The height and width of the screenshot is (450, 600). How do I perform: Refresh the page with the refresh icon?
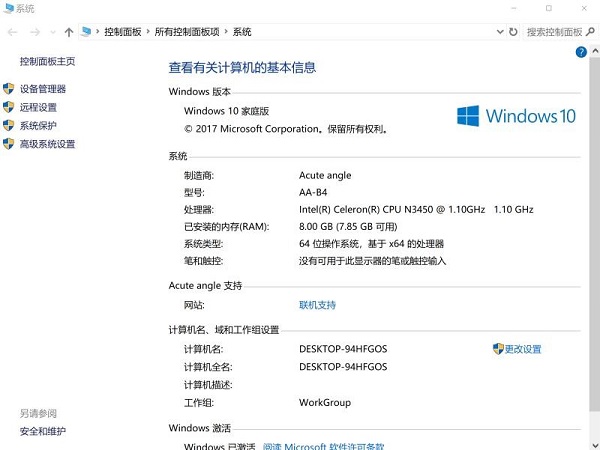[513, 32]
